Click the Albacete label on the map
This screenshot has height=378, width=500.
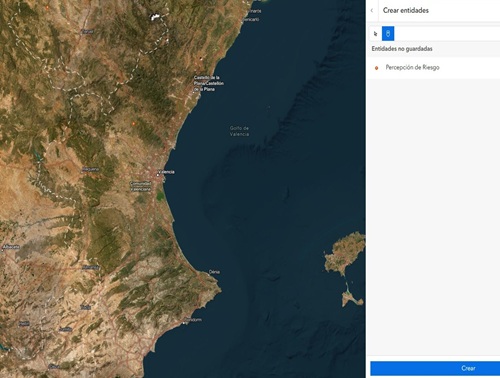11,247
